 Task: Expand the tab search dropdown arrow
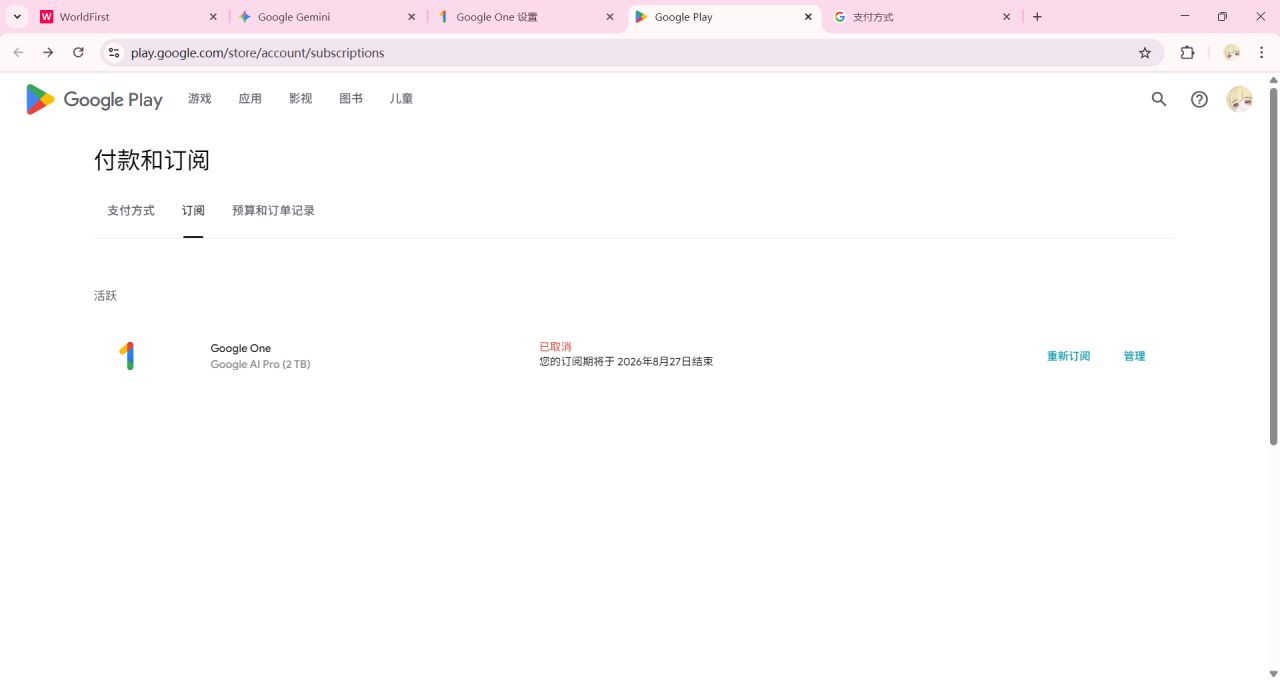point(17,17)
